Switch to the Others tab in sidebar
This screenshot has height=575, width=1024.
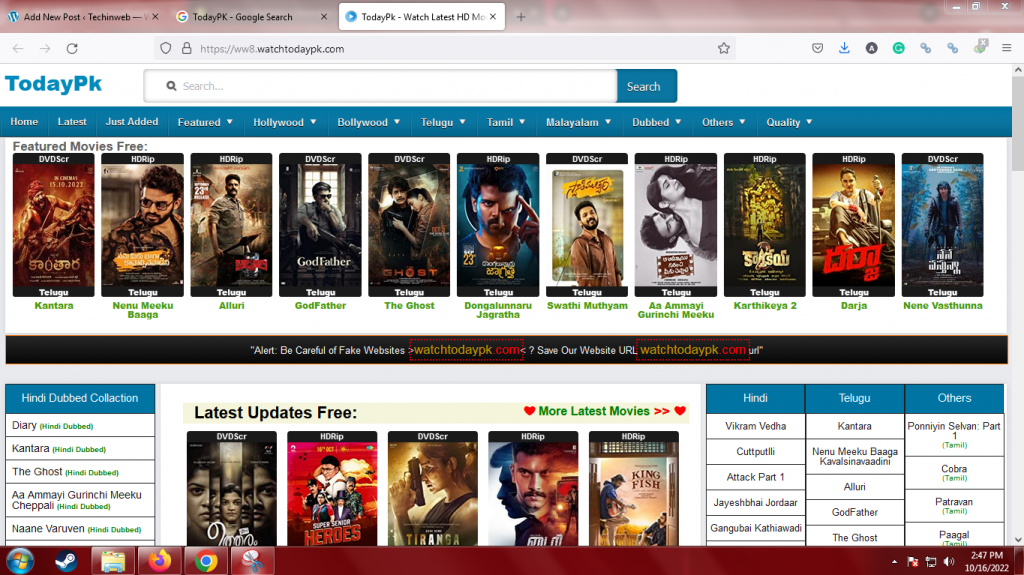pos(954,398)
